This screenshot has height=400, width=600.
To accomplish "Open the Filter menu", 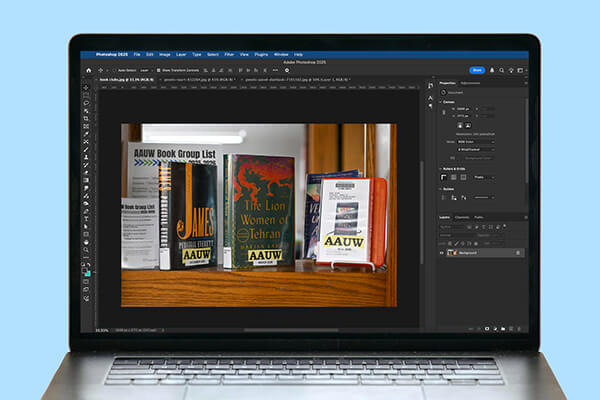I will [x=229, y=54].
